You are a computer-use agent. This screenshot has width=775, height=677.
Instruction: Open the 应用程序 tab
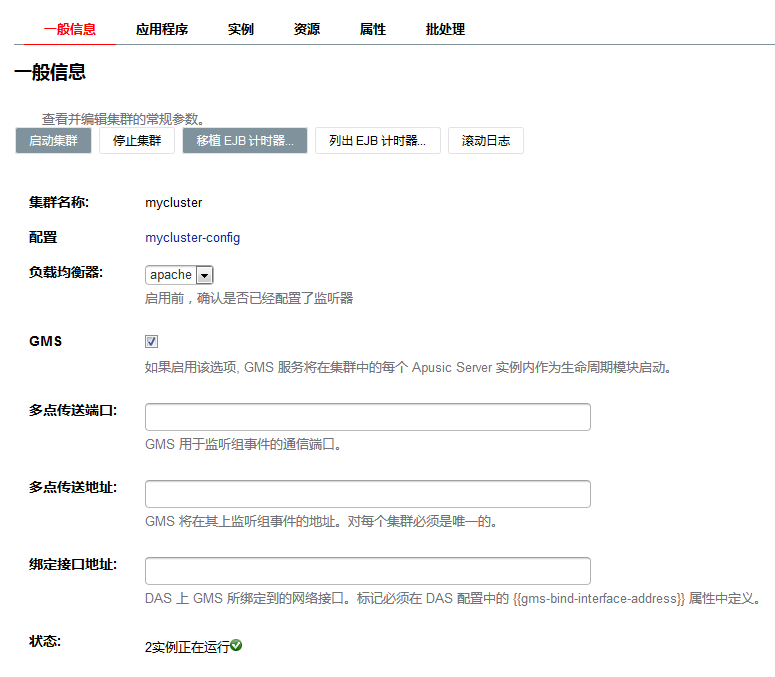162,29
